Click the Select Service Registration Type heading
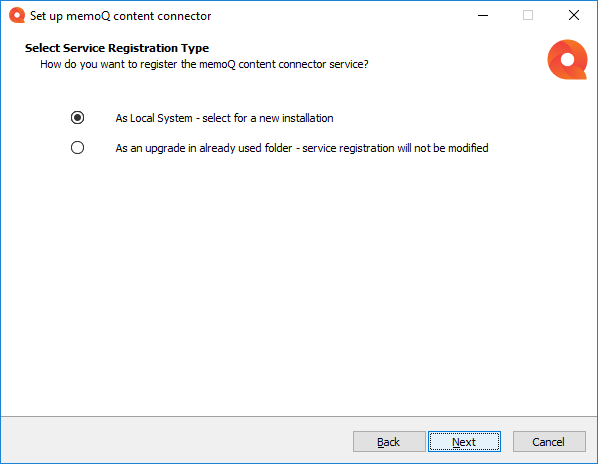 coord(117,48)
